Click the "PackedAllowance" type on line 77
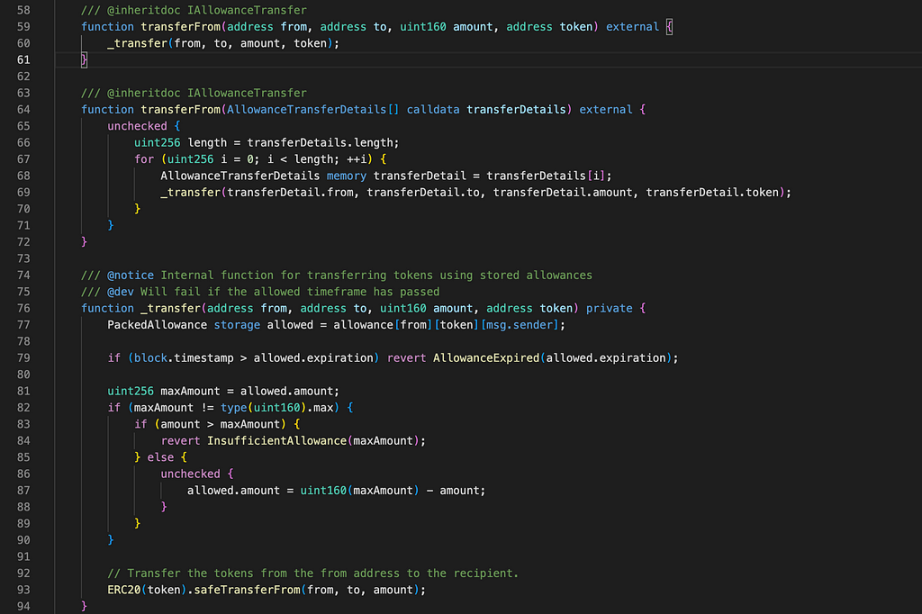Image resolution: width=922 pixels, height=614 pixels. tap(157, 325)
